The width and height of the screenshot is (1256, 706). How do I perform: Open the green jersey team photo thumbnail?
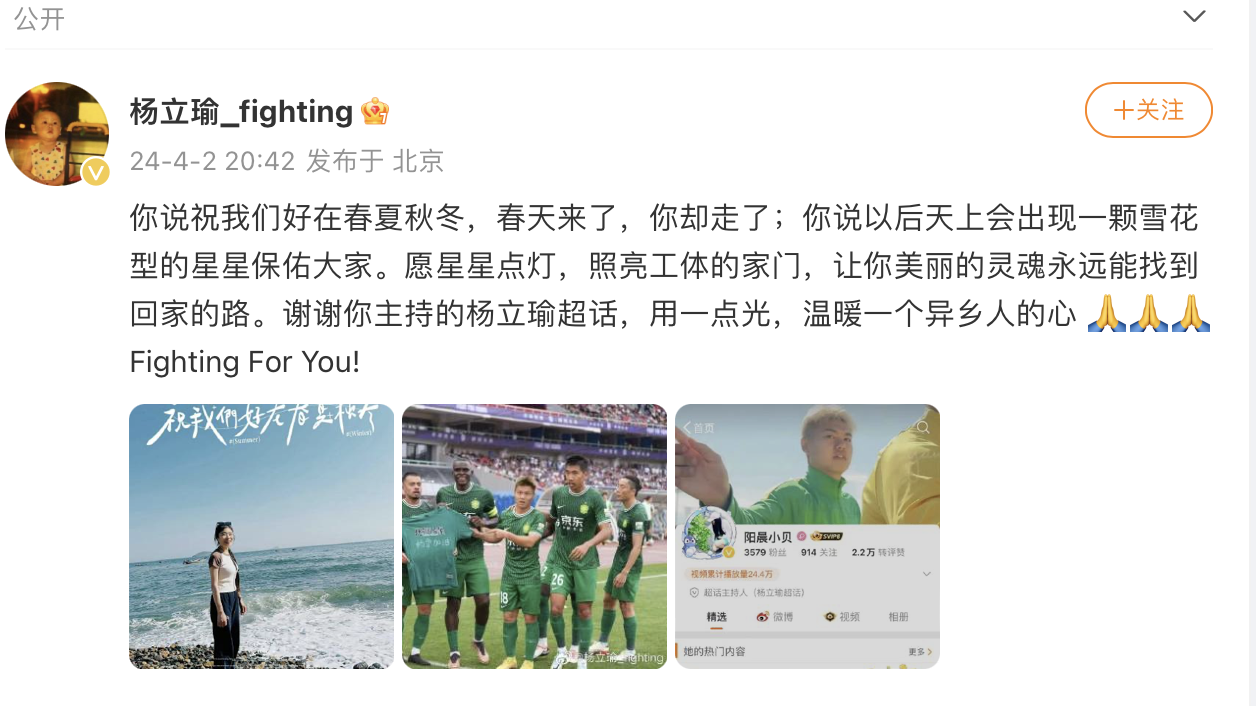point(534,536)
